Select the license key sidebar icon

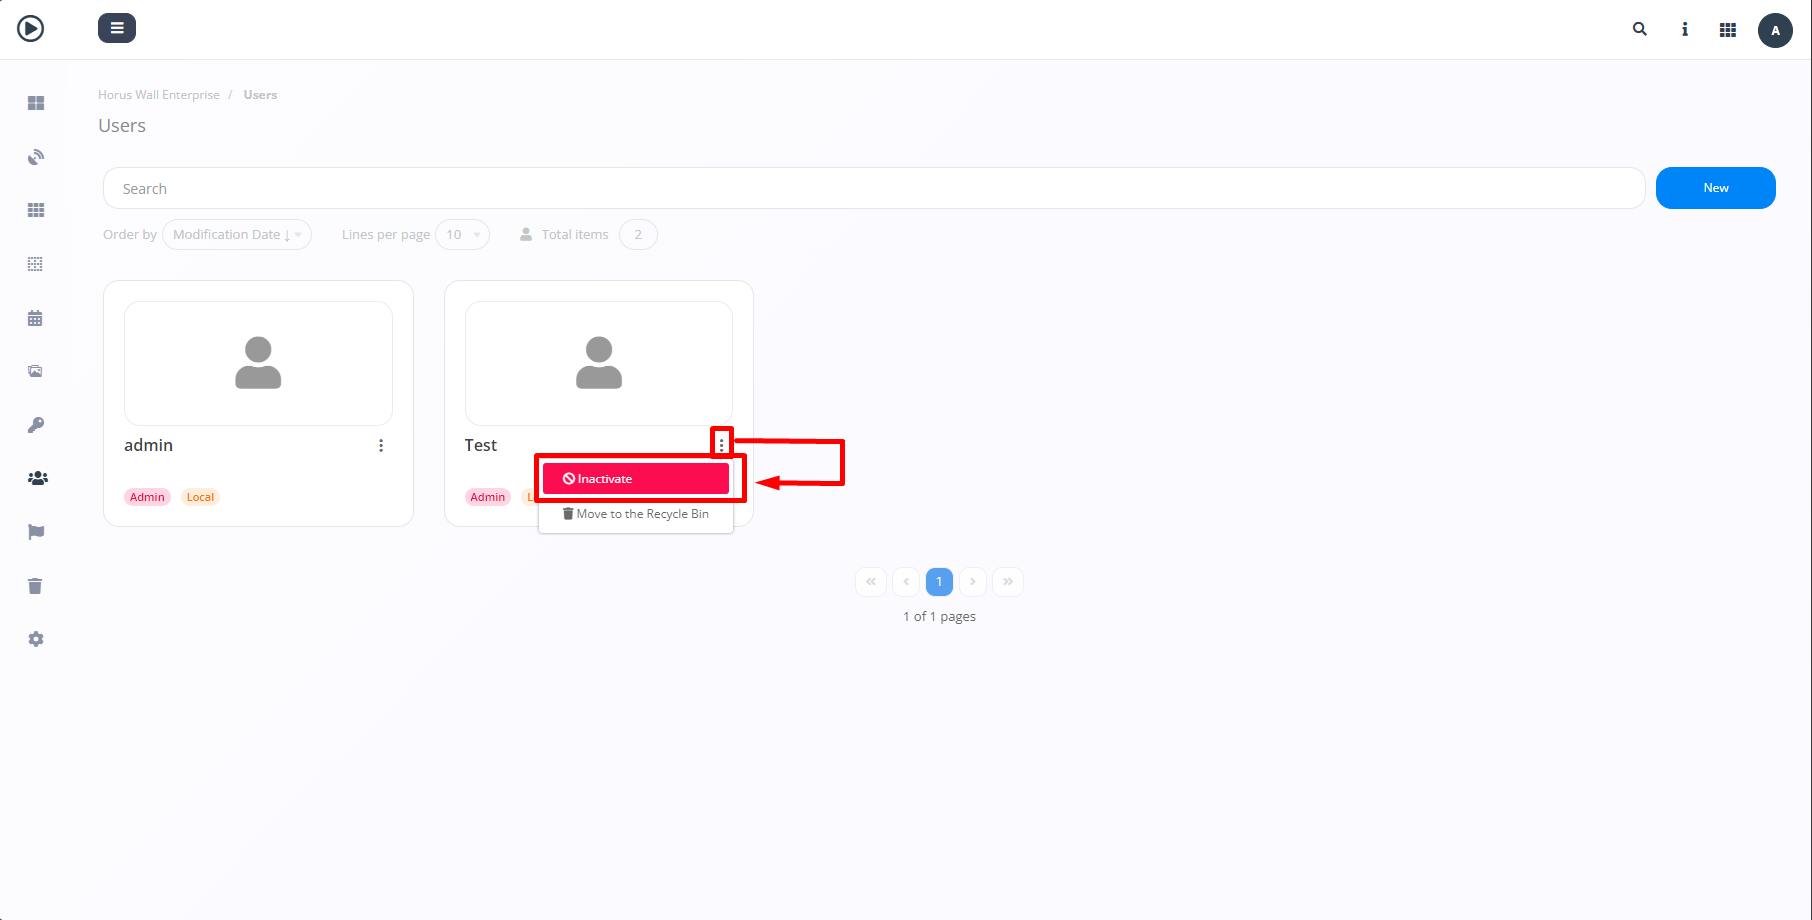[x=36, y=424]
